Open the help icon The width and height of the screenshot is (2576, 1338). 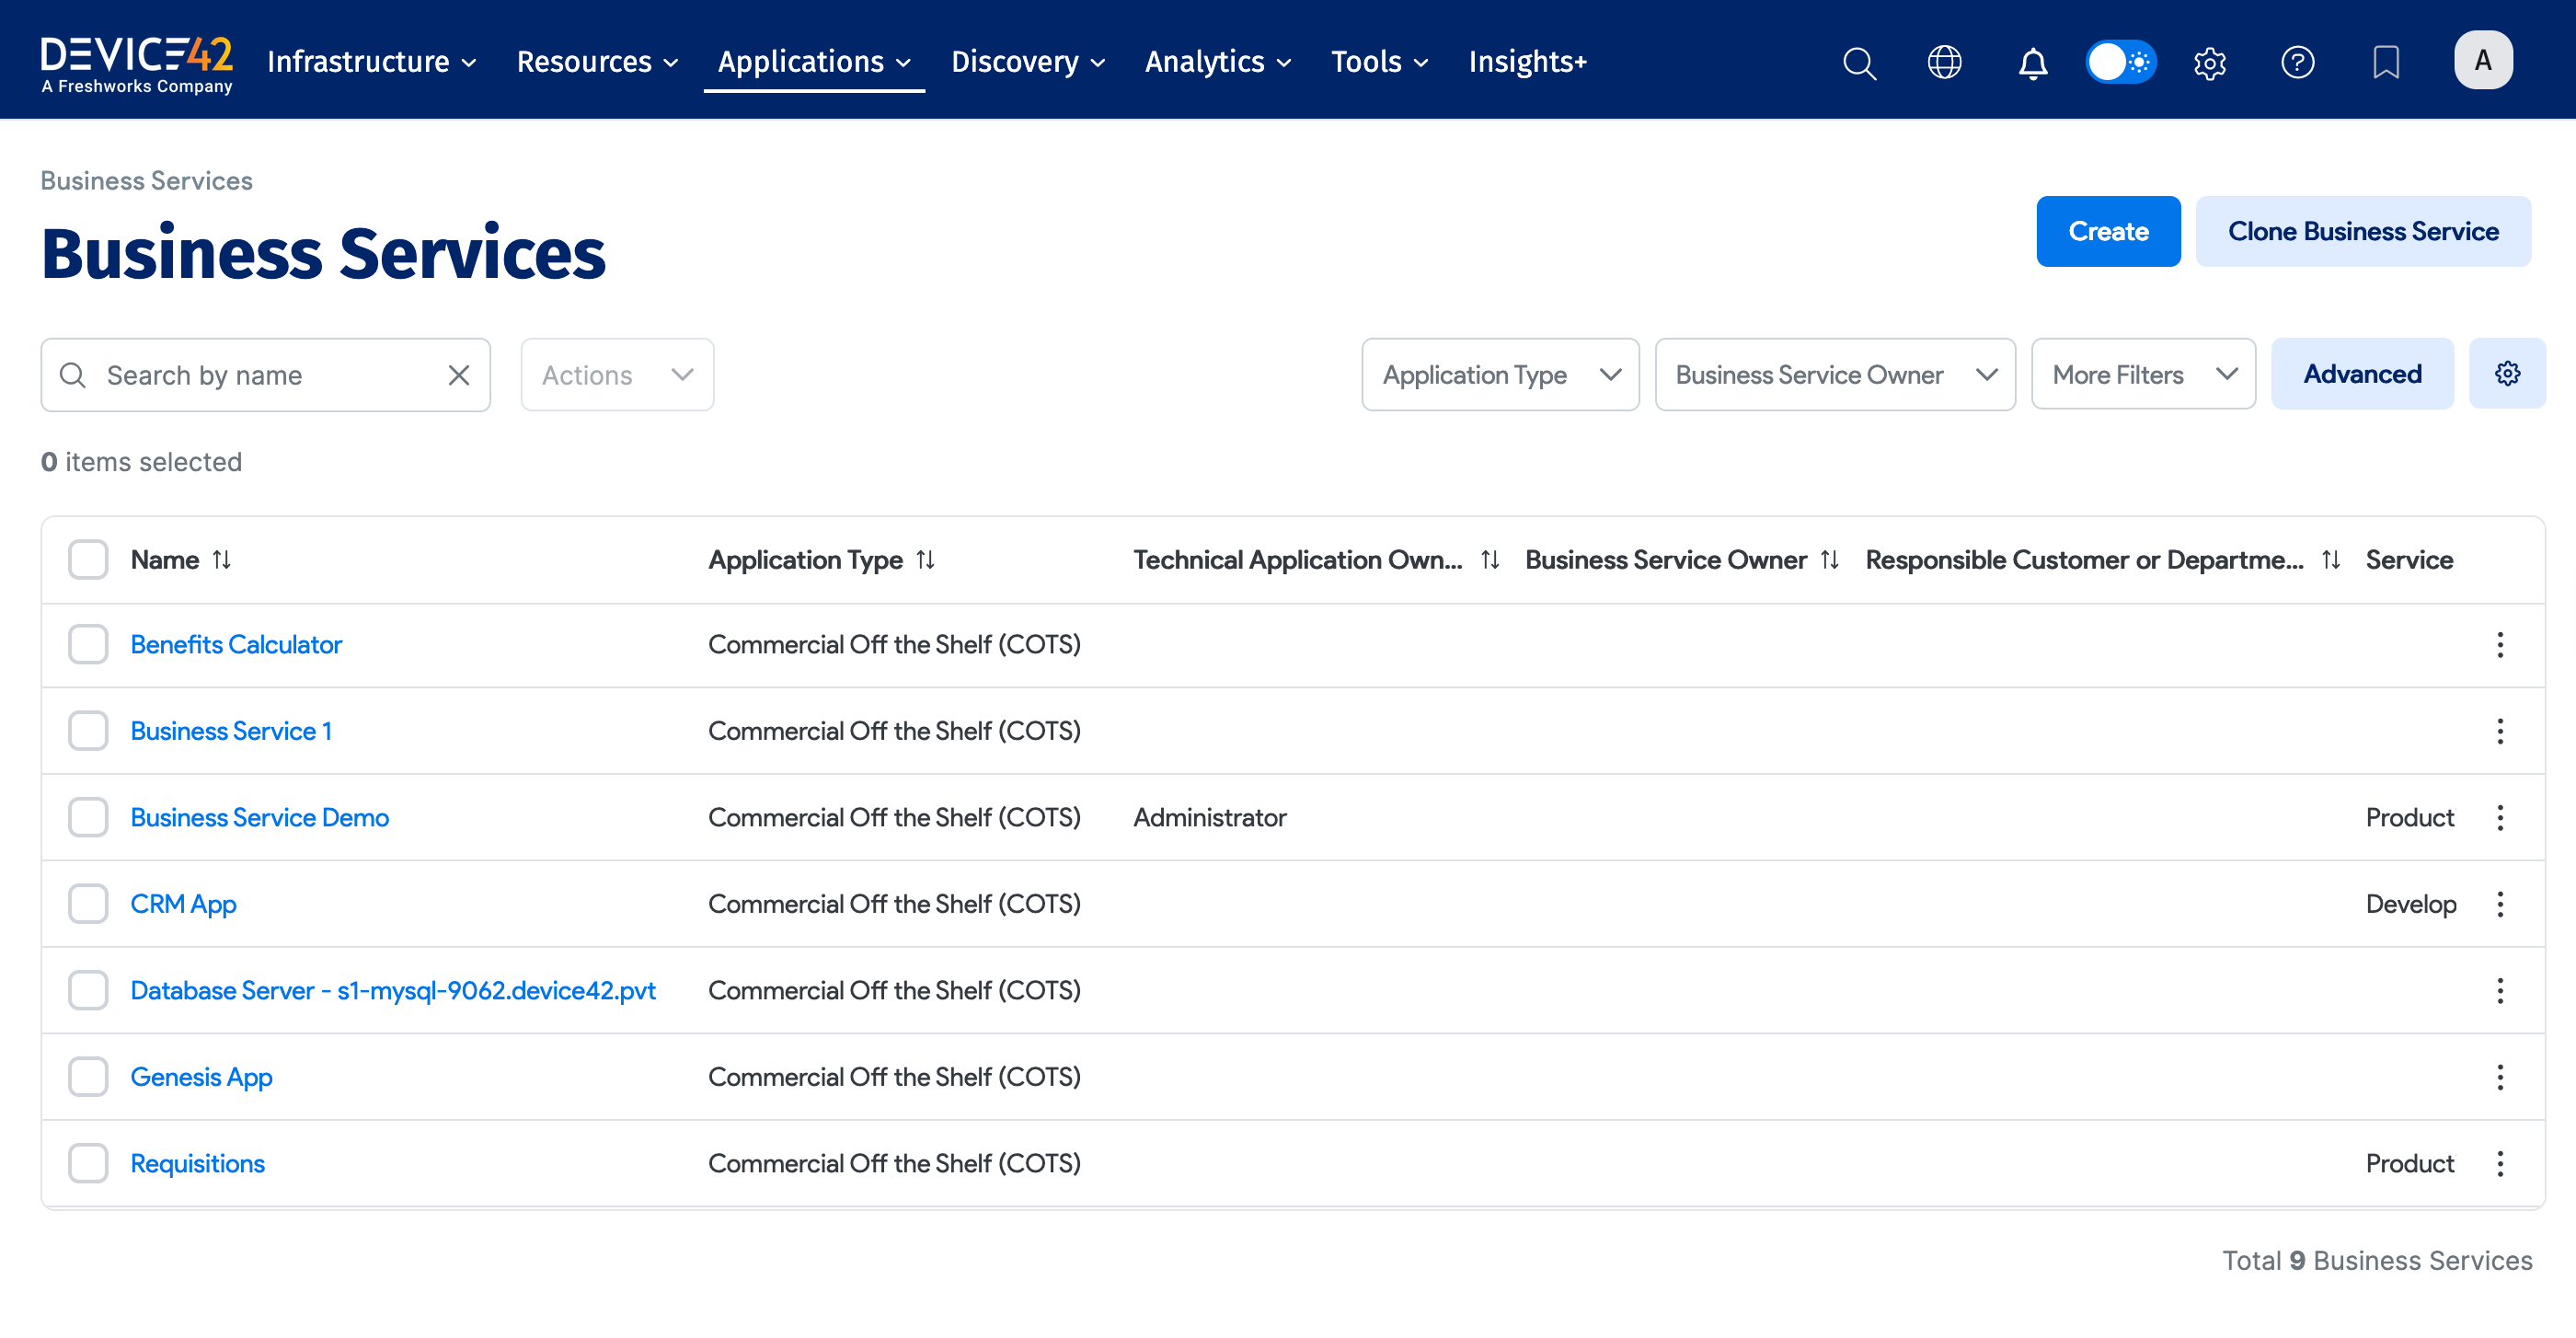pos(2297,62)
